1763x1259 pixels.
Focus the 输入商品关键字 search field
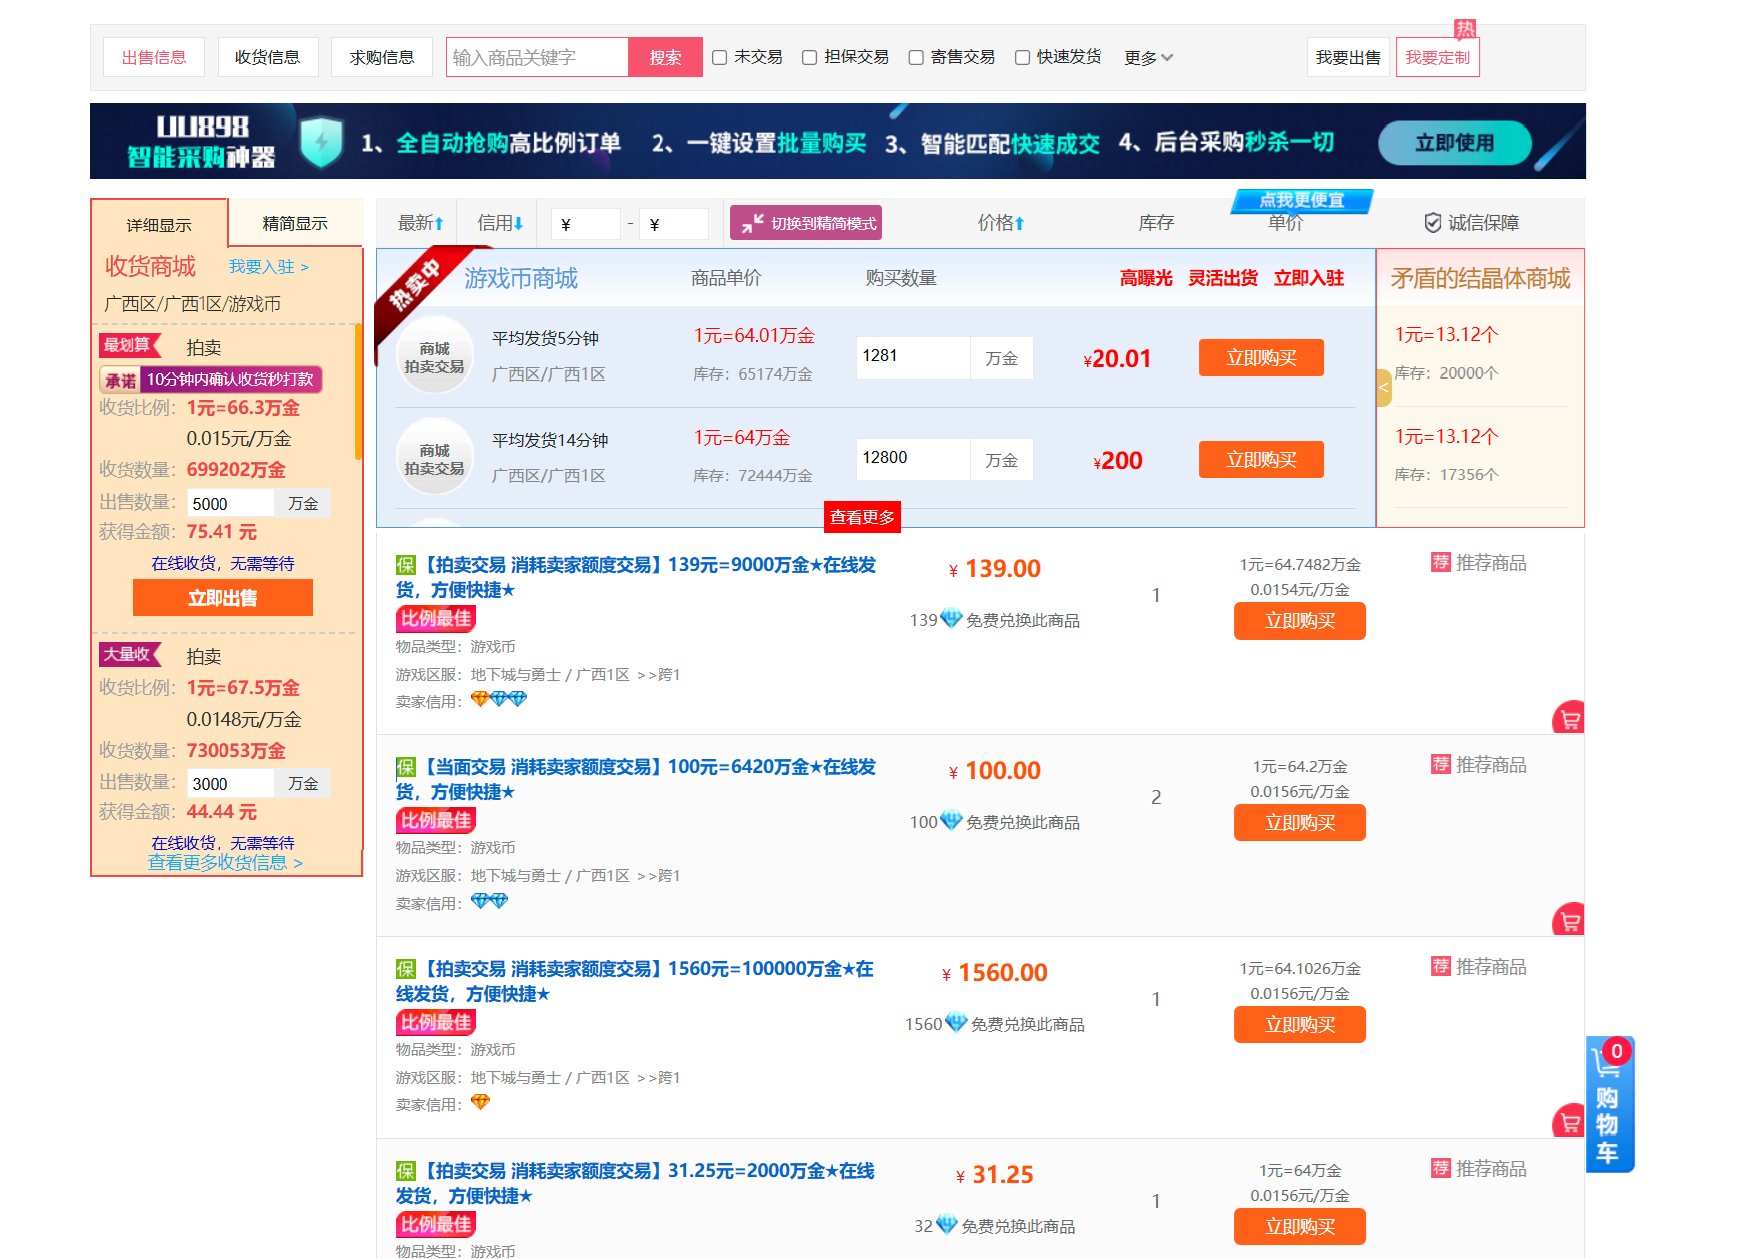point(537,57)
